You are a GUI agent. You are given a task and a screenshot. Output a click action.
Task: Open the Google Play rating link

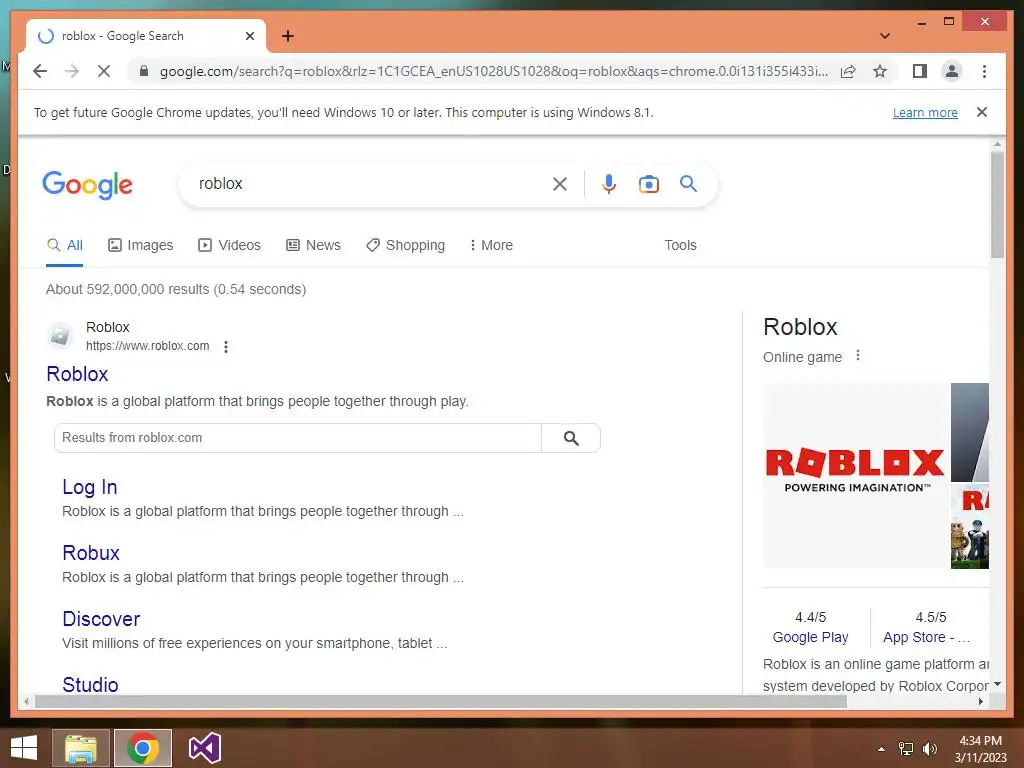tap(810, 637)
